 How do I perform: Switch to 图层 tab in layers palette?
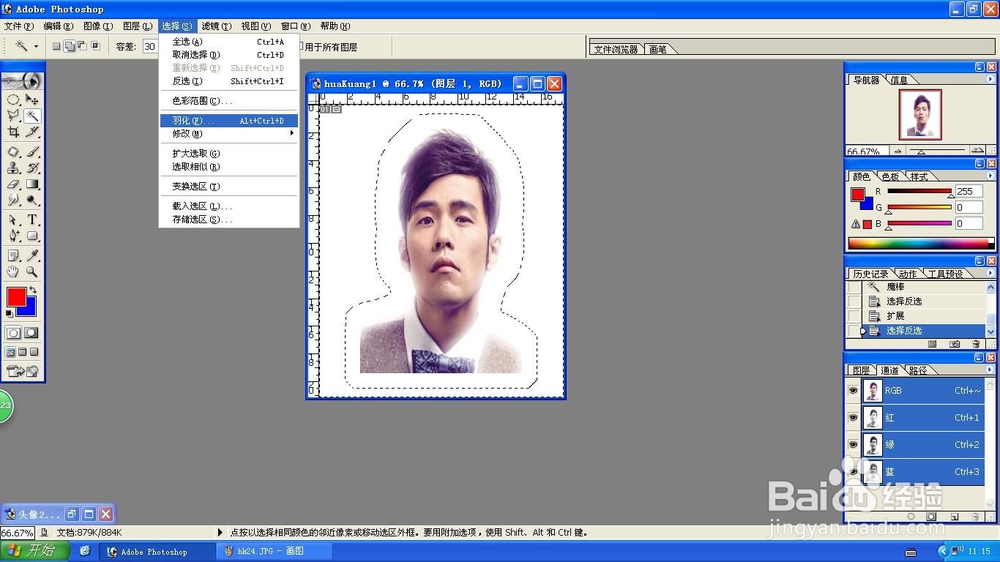pyautogui.click(x=861, y=370)
